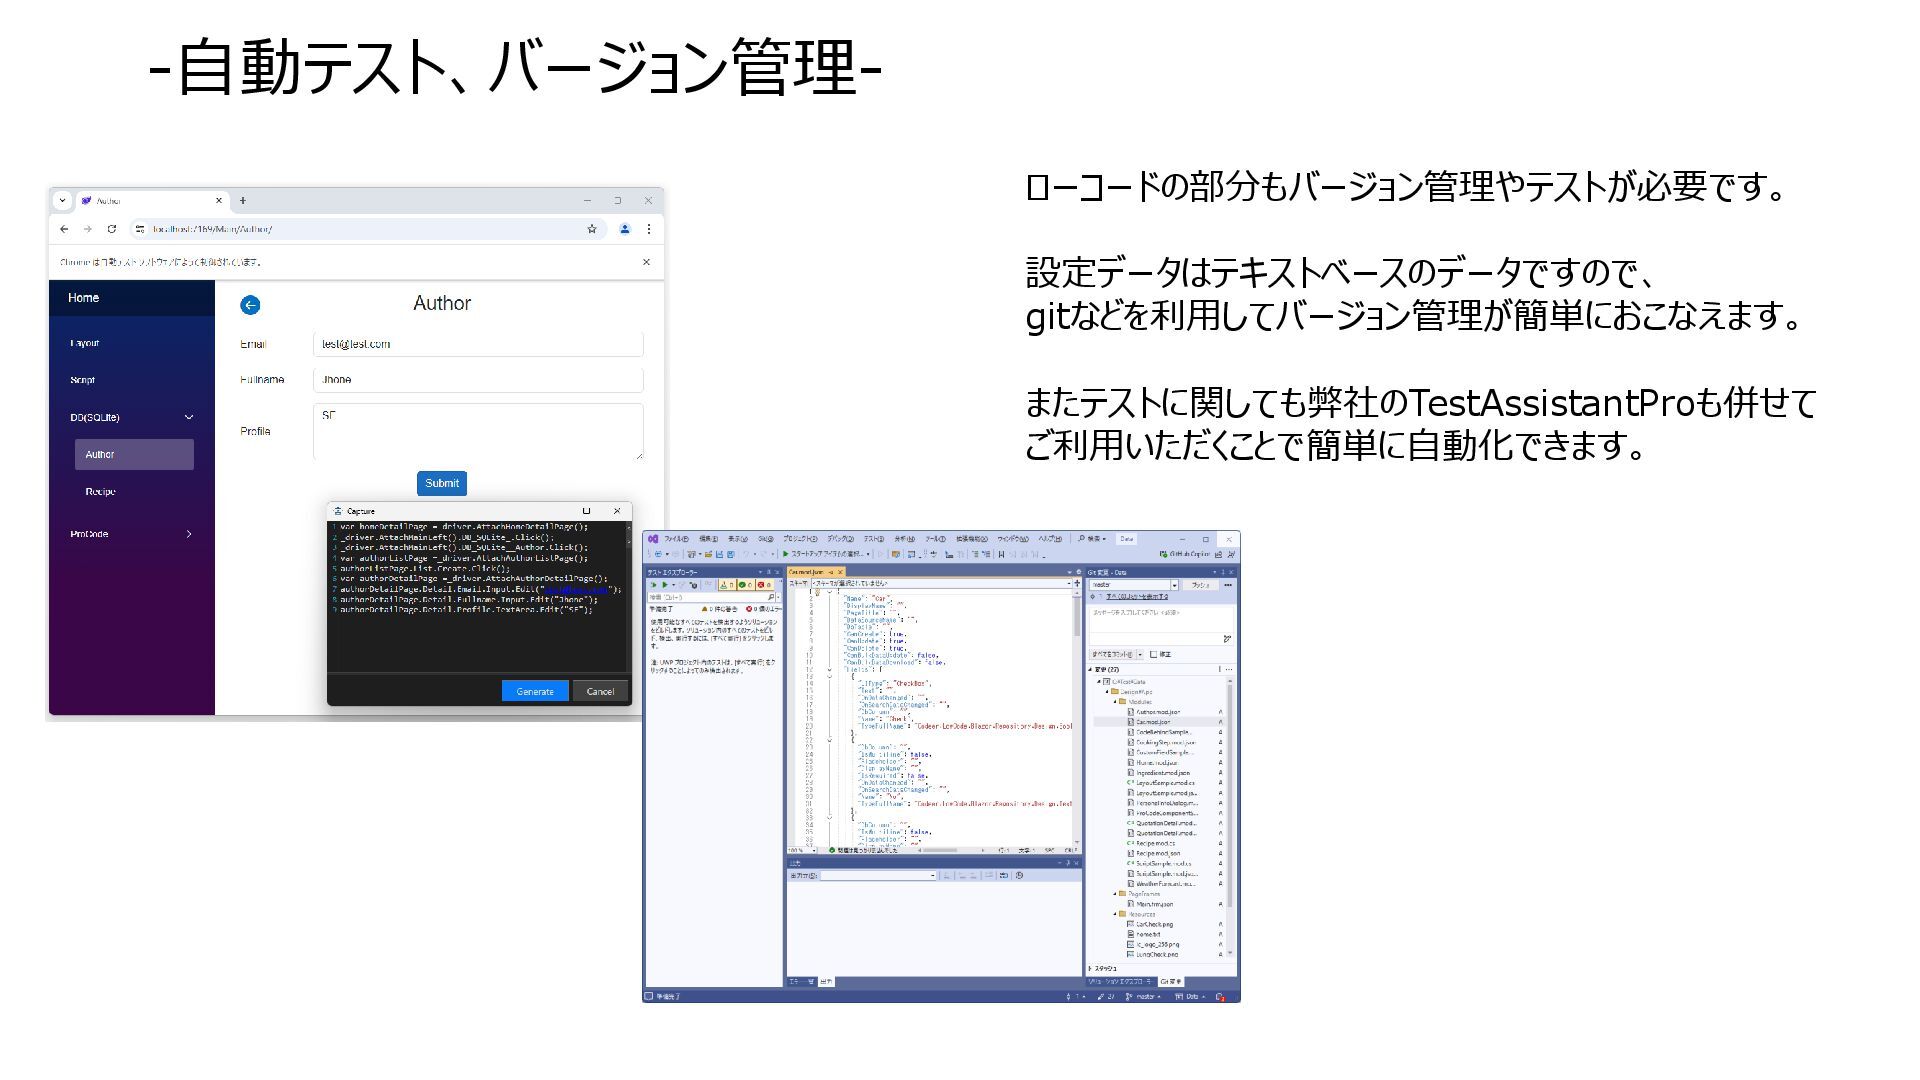Click into the Fullname input field
Screen dimensions: 1920x1080
point(478,380)
